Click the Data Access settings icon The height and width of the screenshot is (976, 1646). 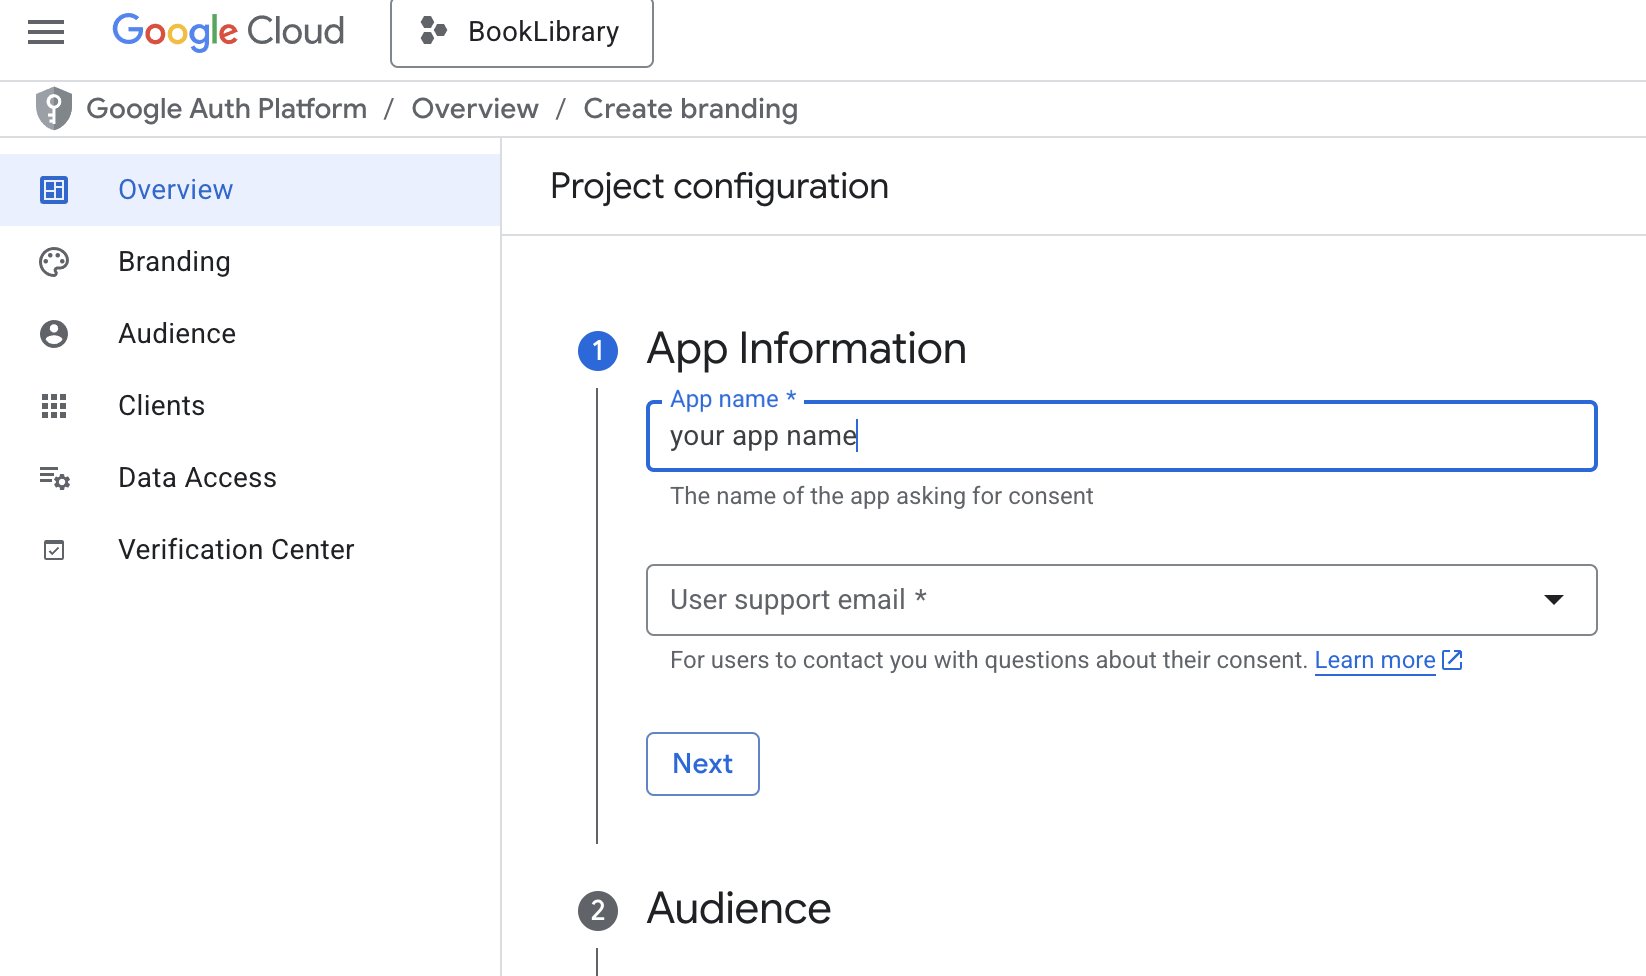(54, 478)
